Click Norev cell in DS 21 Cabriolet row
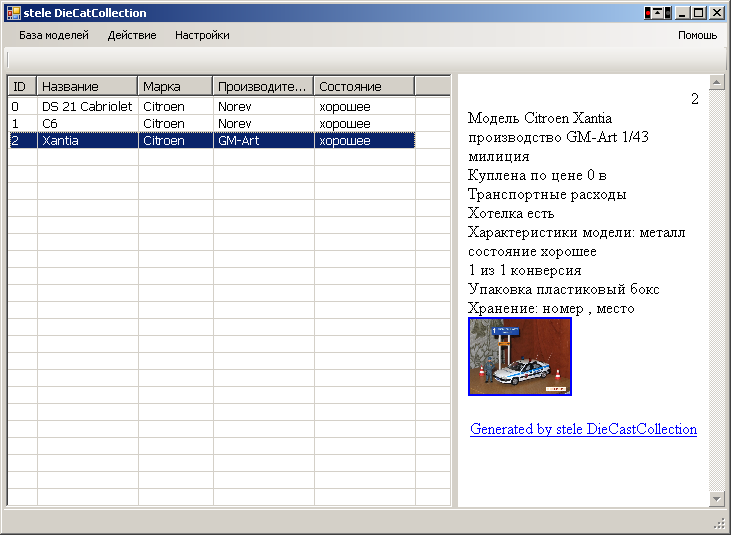 point(264,107)
